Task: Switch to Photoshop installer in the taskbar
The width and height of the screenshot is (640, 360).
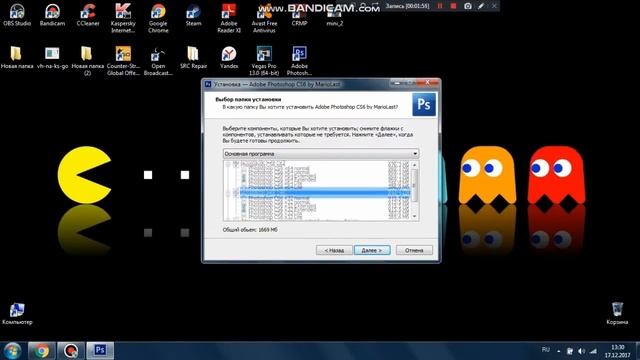Action: coord(100,351)
